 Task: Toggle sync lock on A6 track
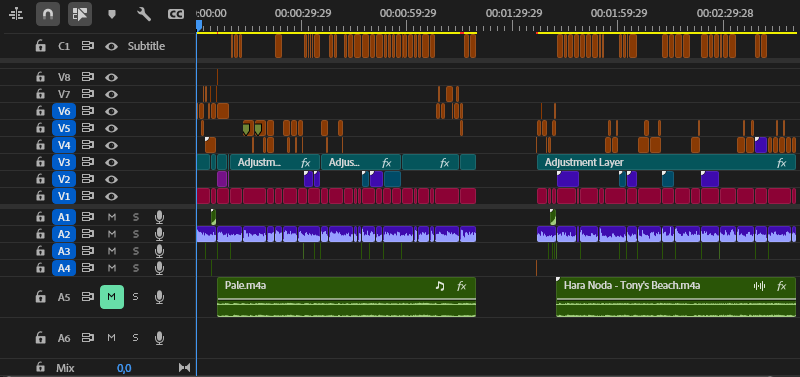[88, 337]
